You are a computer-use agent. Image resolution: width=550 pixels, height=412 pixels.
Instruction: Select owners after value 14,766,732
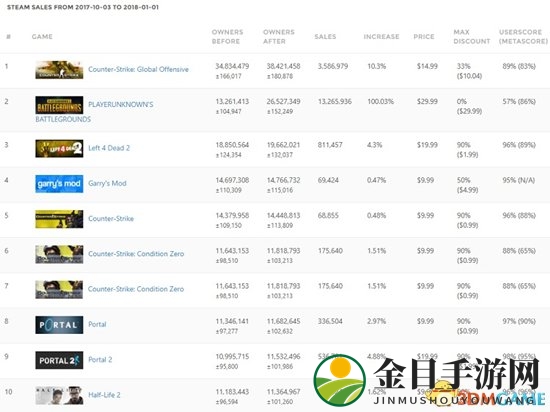click(x=283, y=180)
